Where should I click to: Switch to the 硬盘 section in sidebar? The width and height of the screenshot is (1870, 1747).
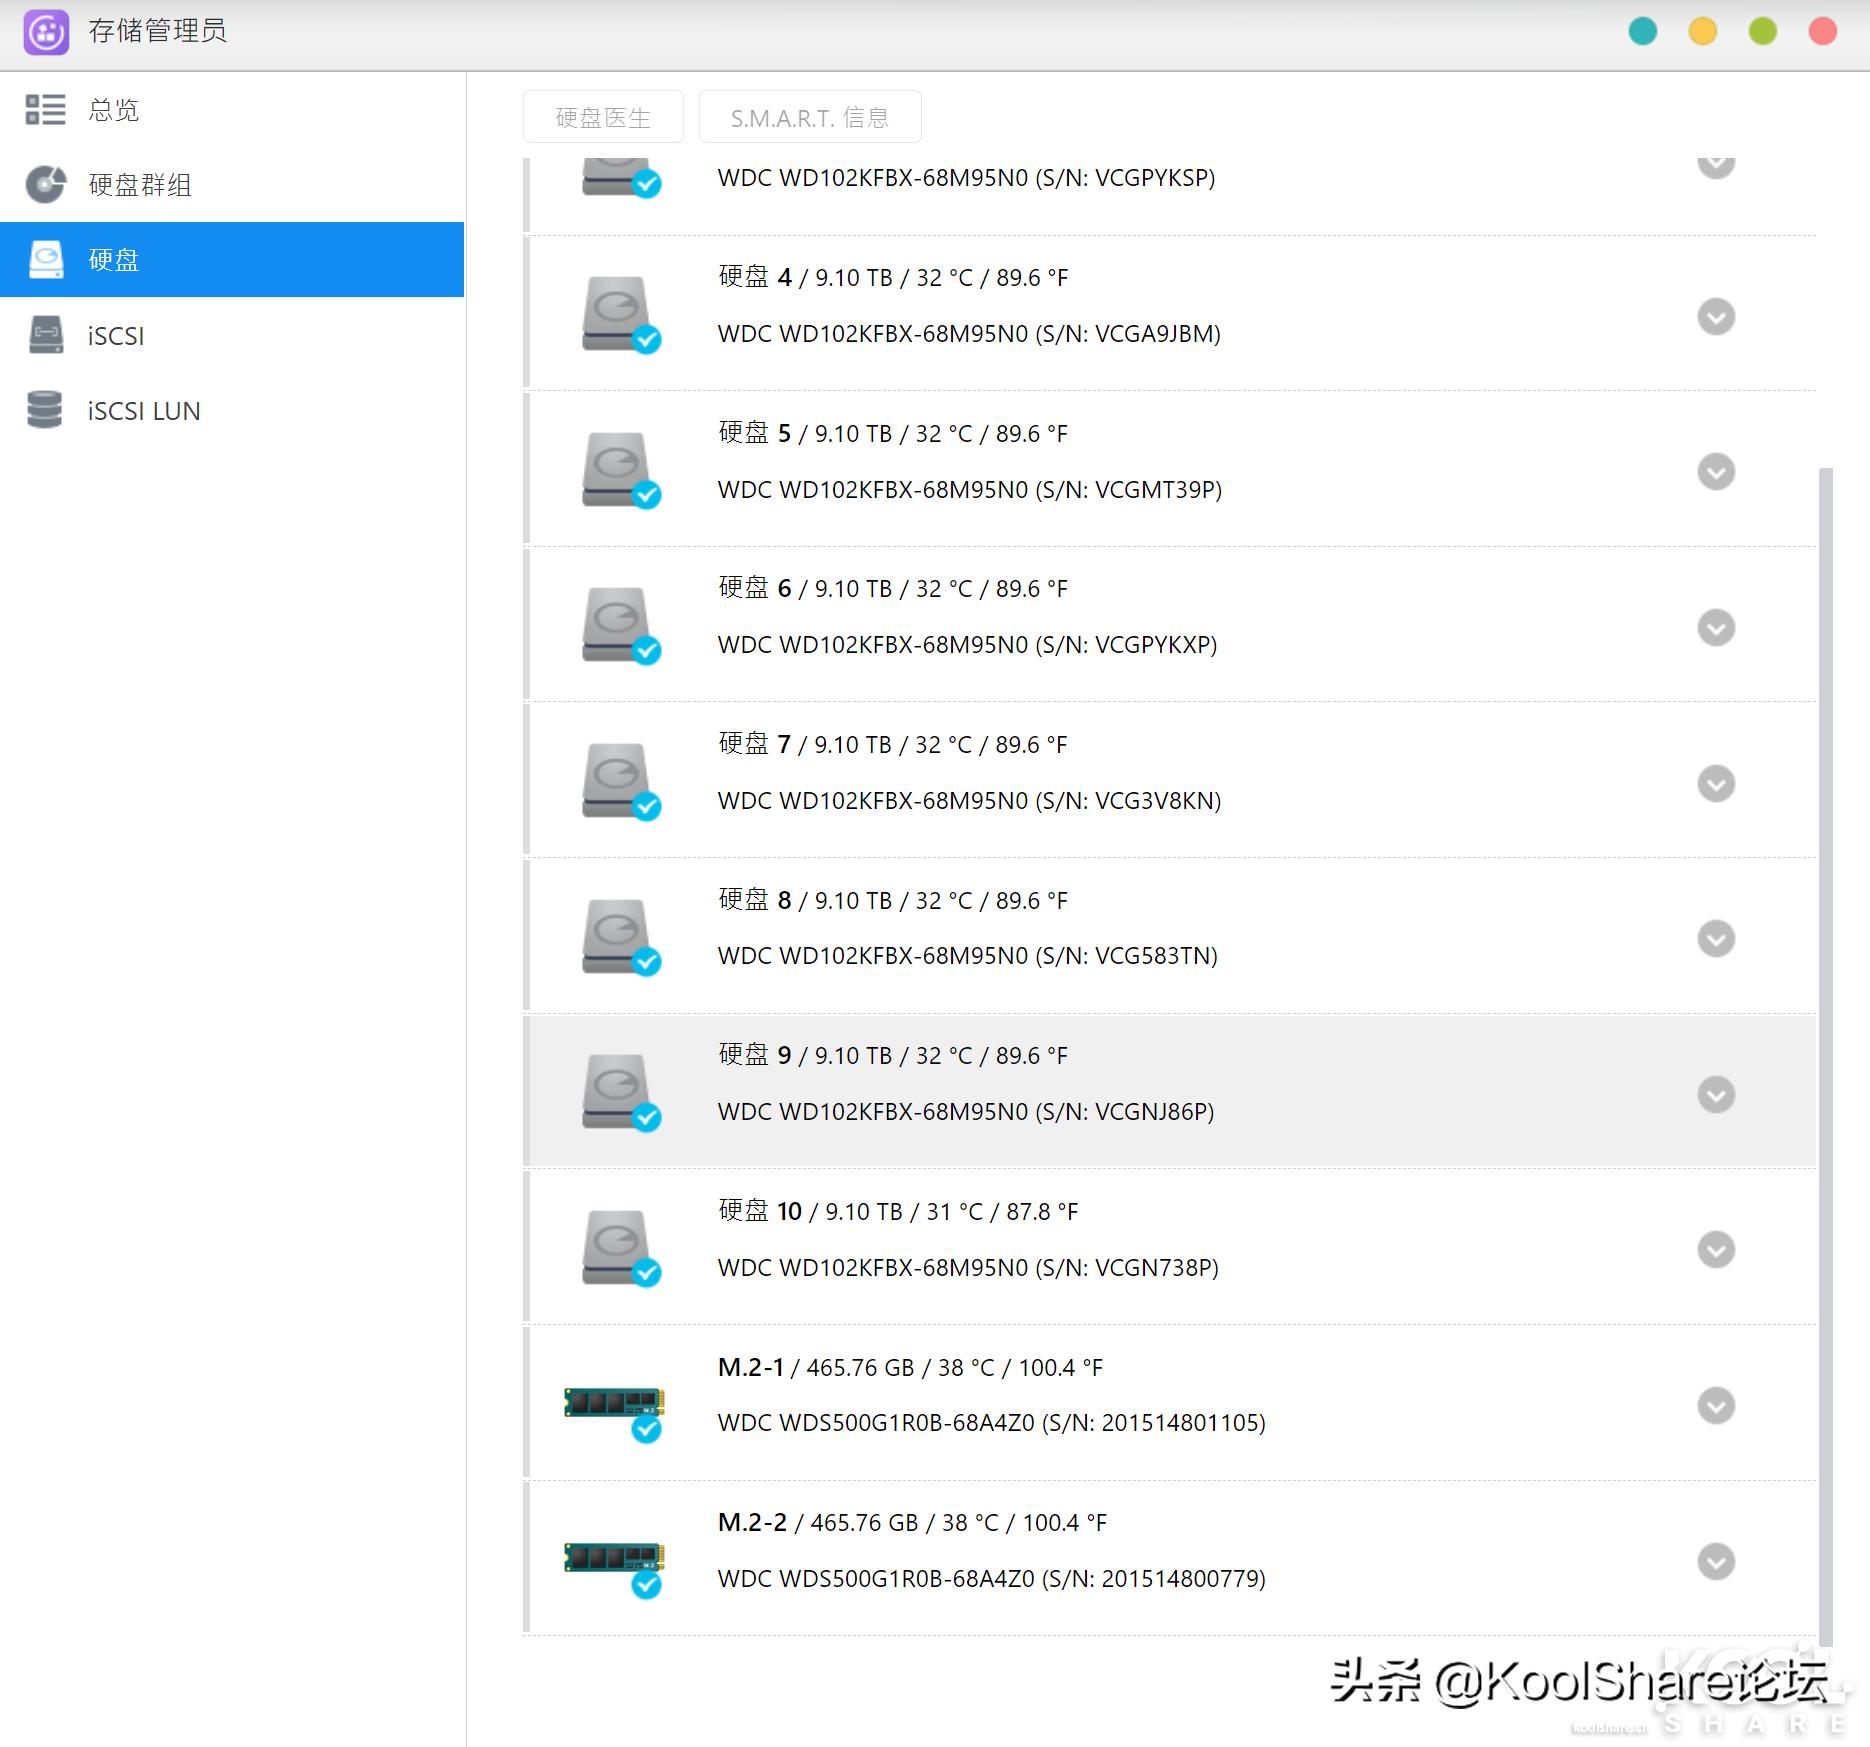[115, 259]
